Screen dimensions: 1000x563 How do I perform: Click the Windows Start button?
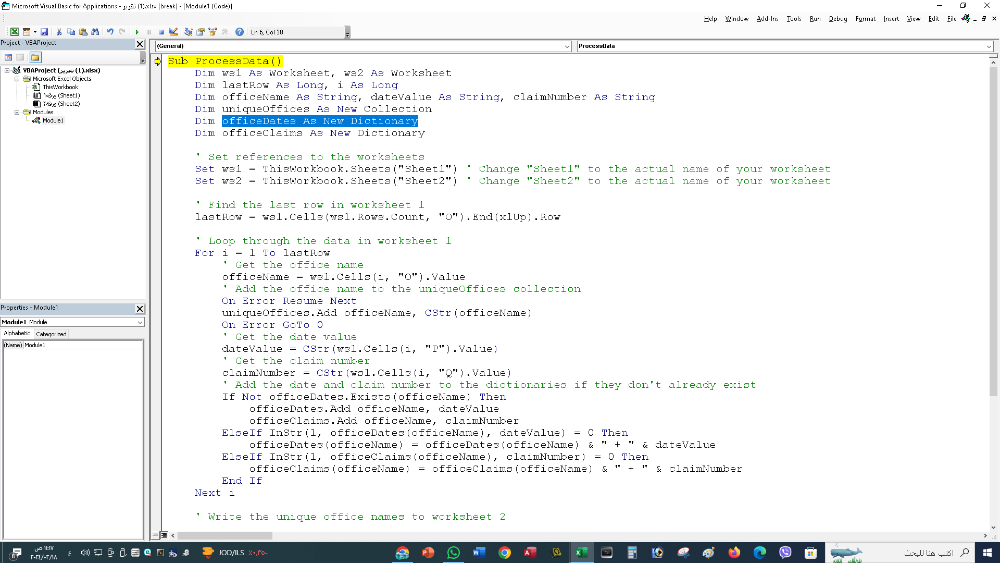click(987, 553)
